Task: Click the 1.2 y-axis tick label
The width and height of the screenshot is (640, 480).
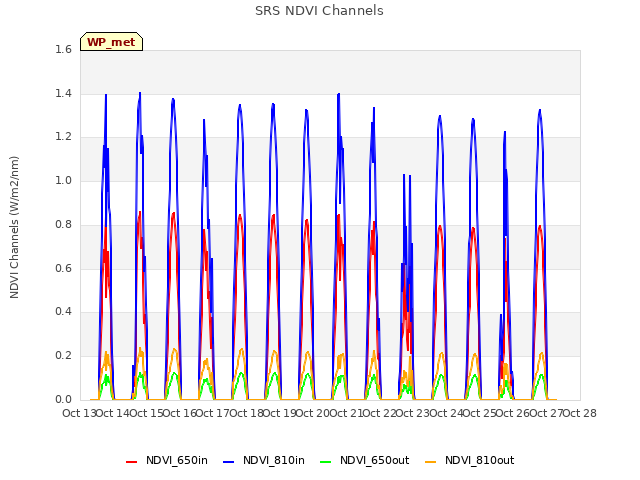Action: 63,137
